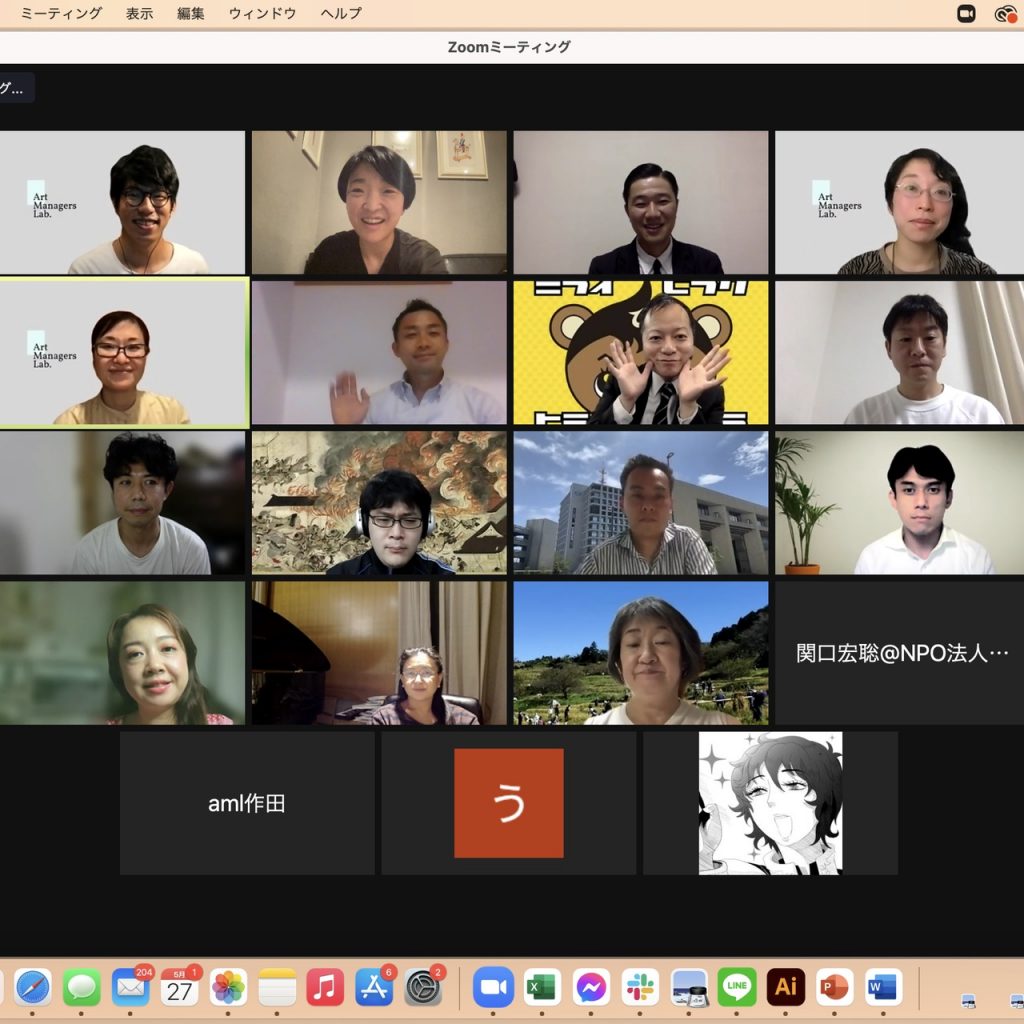Open the ウィンドウ menu

262,13
